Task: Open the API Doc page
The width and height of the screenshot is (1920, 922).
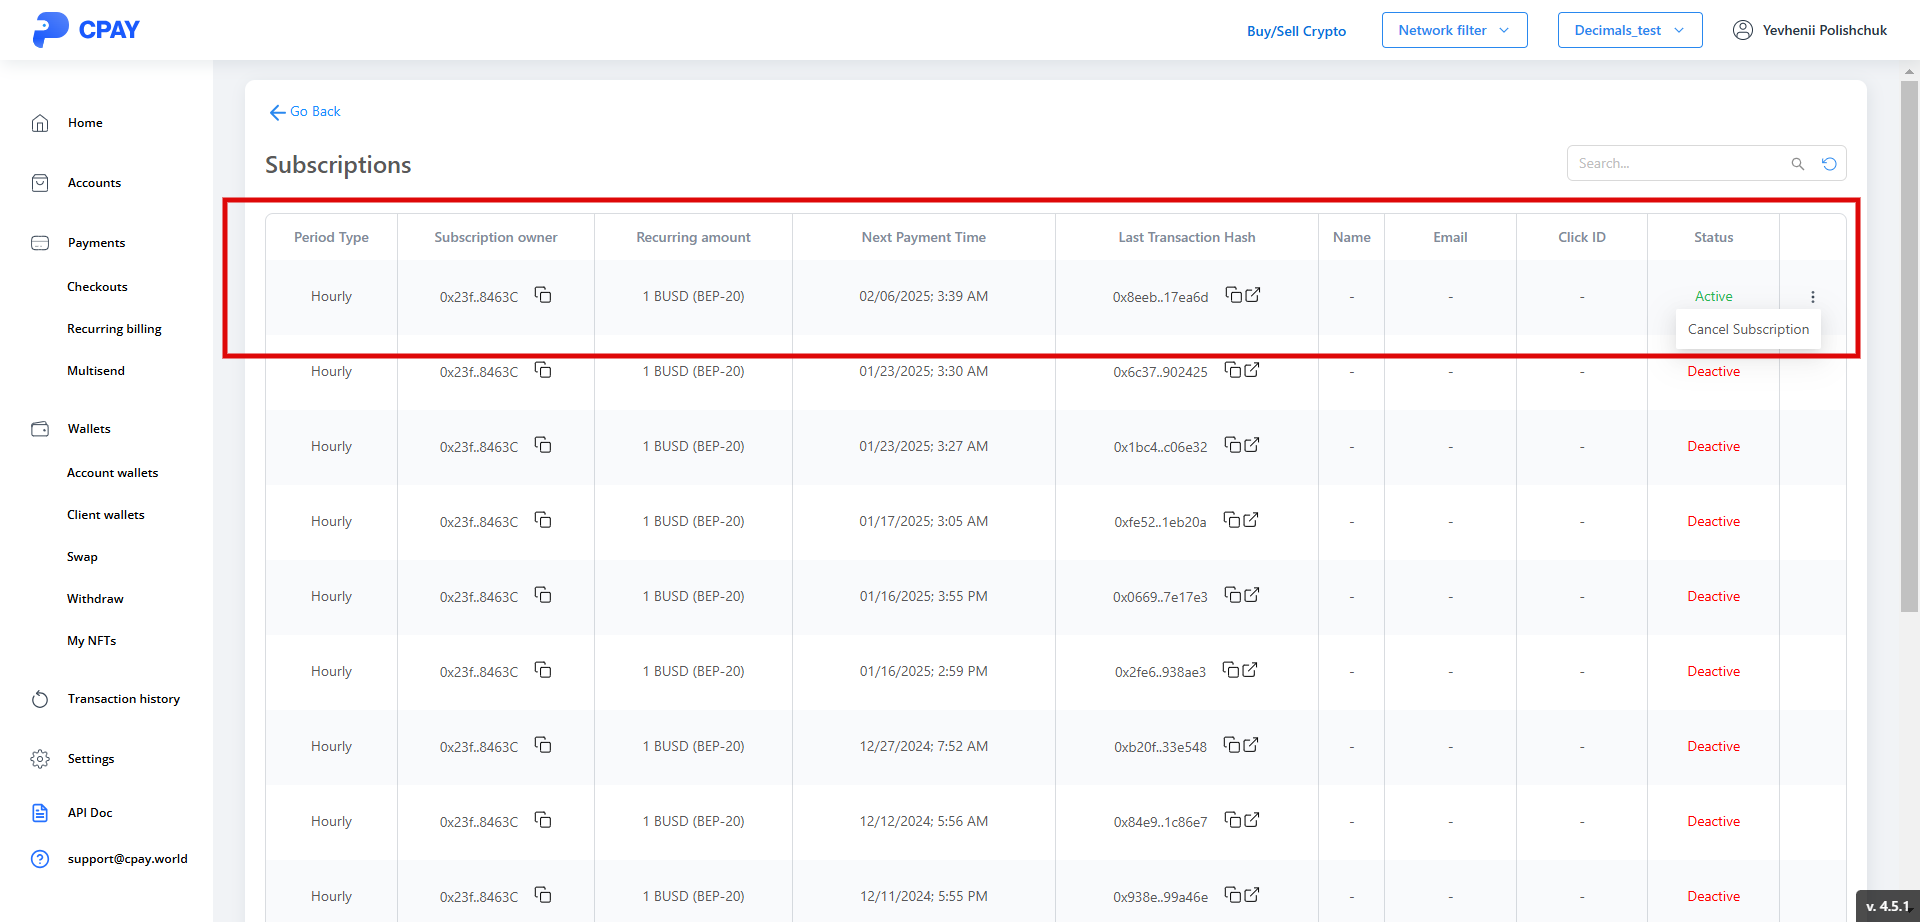Action: click(90, 813)
